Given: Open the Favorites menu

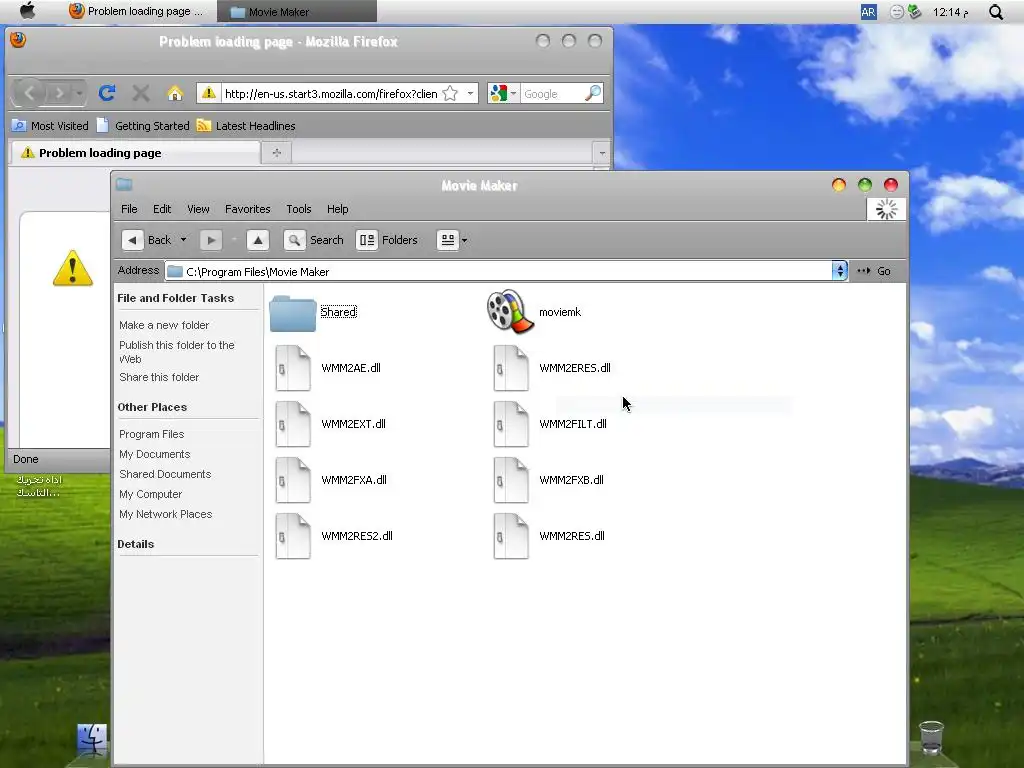Looking at the screenshot, I should [248, 209].
